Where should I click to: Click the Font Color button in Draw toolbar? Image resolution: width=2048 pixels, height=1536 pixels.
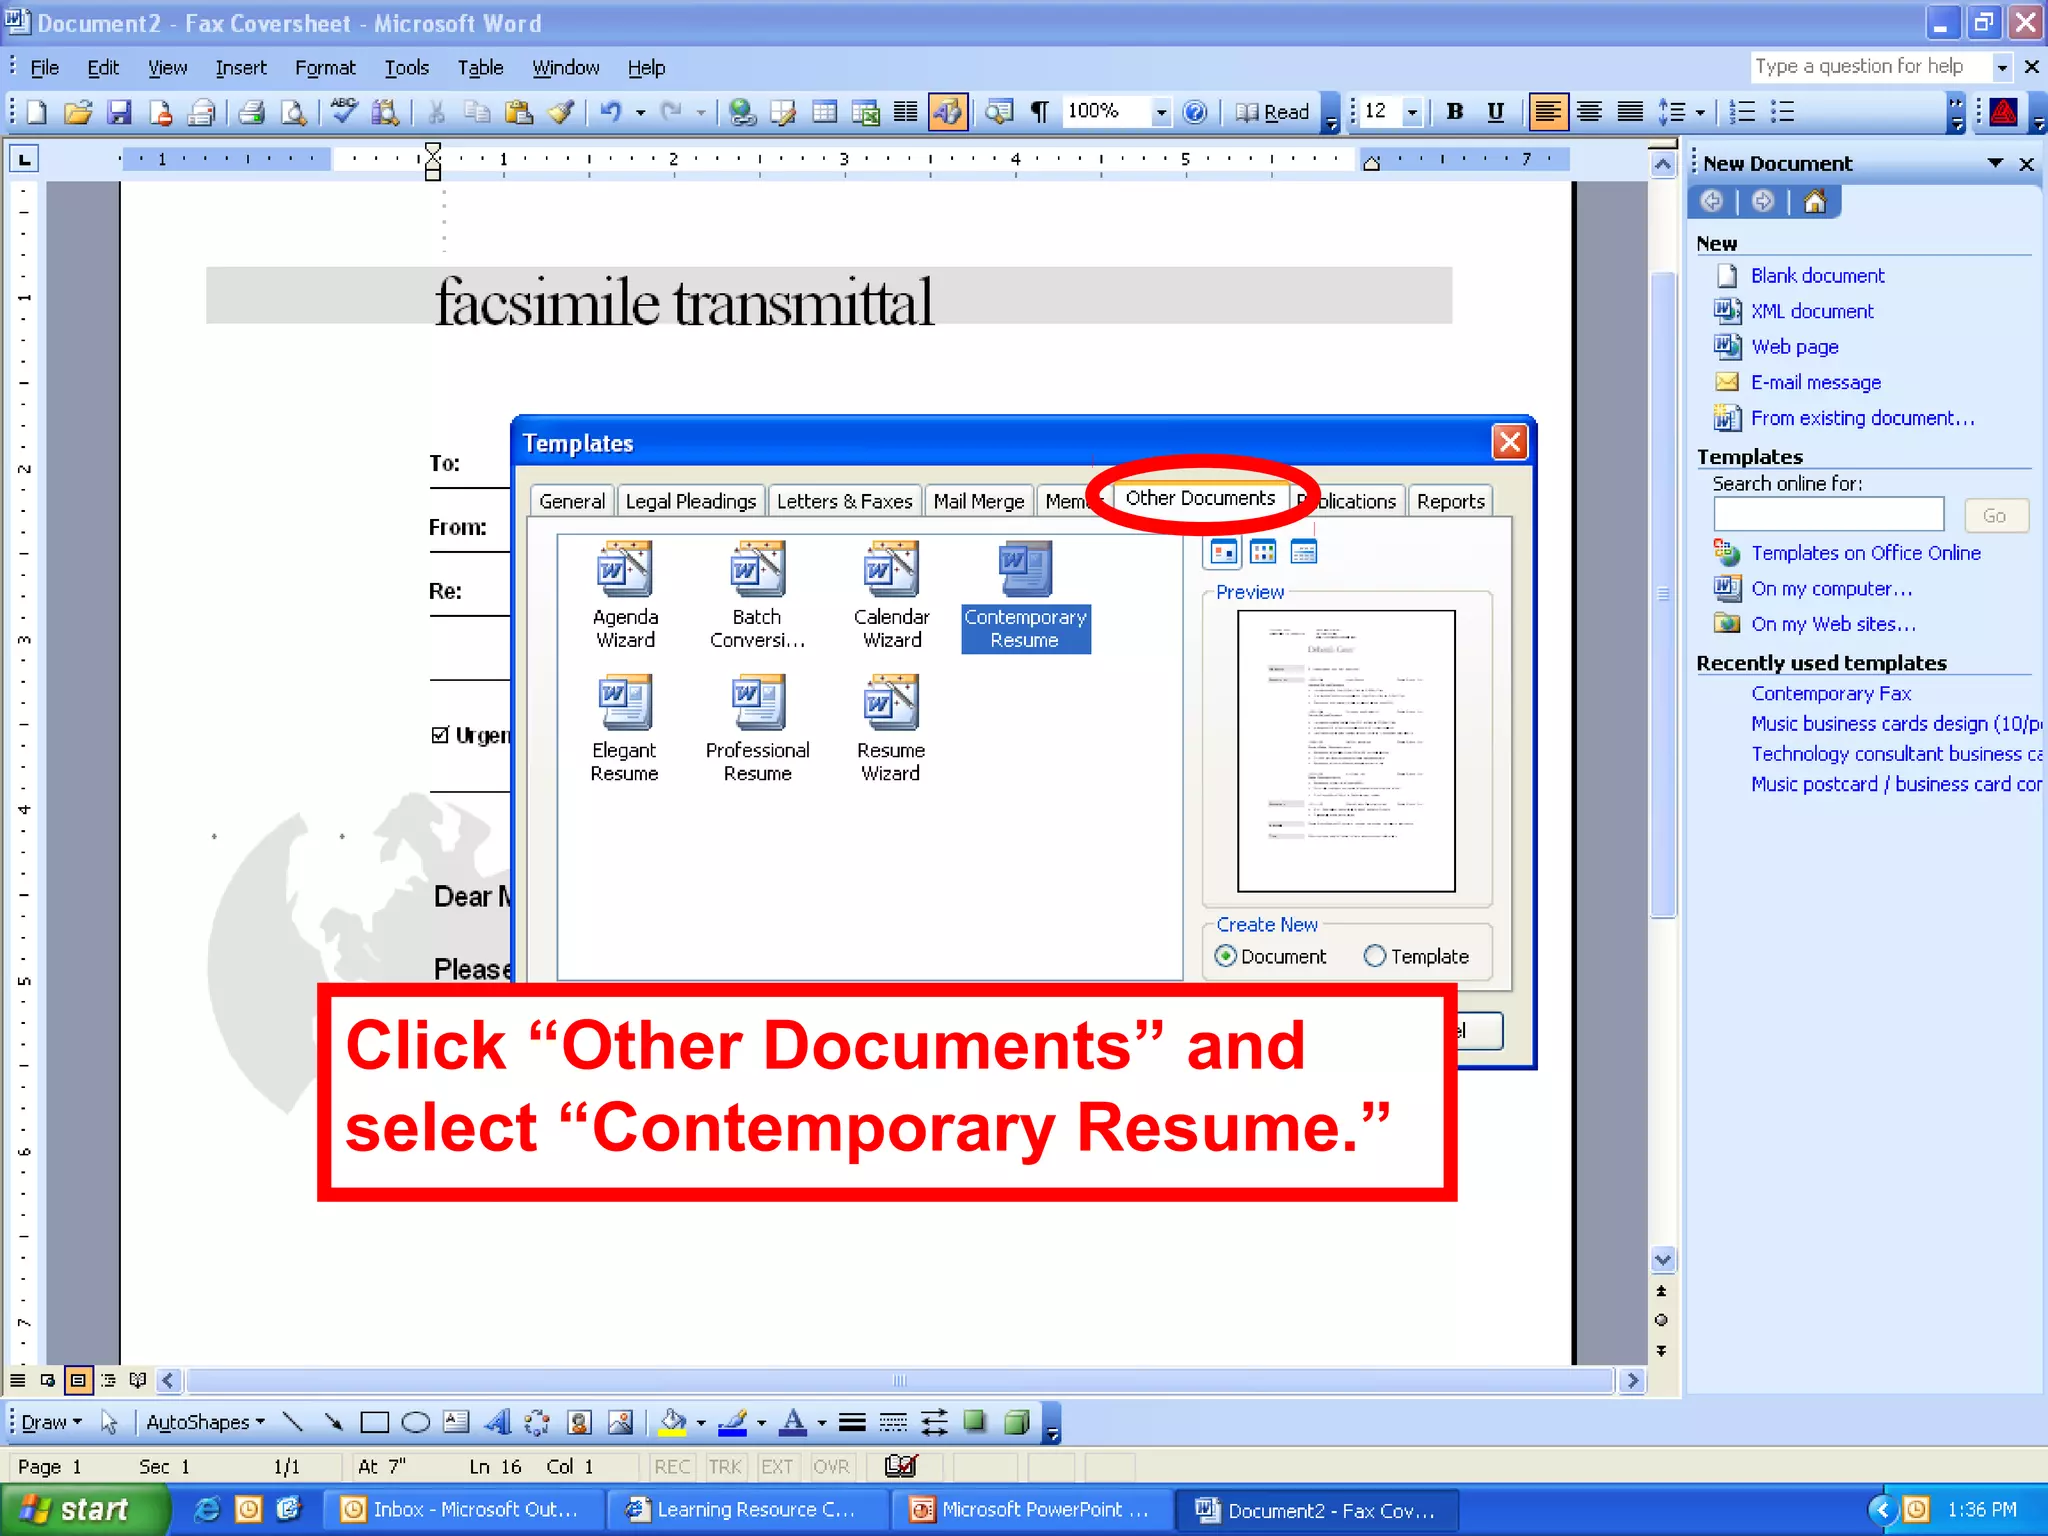793,1422
